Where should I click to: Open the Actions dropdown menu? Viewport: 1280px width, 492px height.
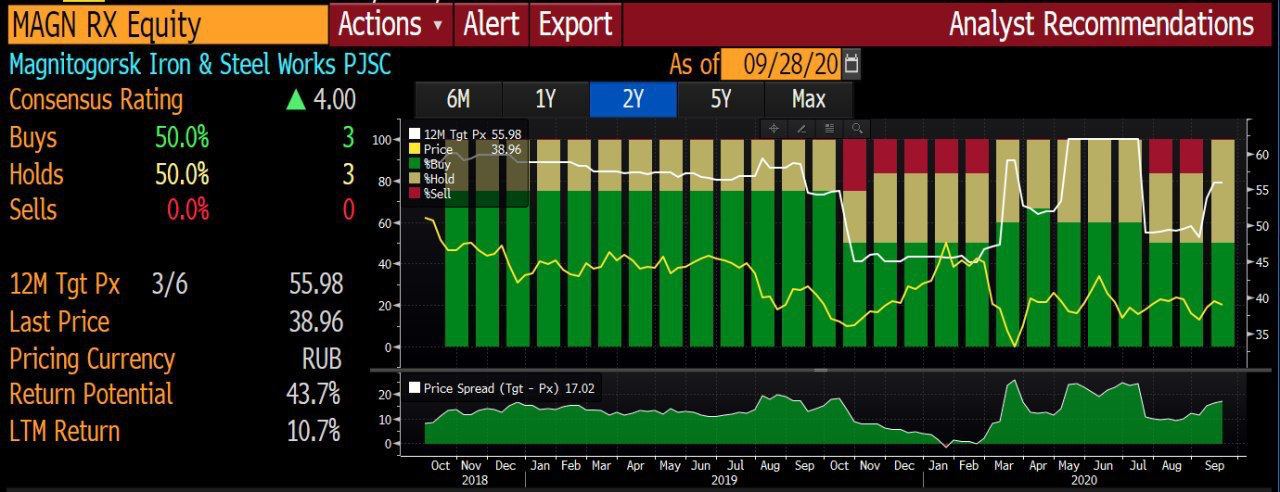point(391,24)
